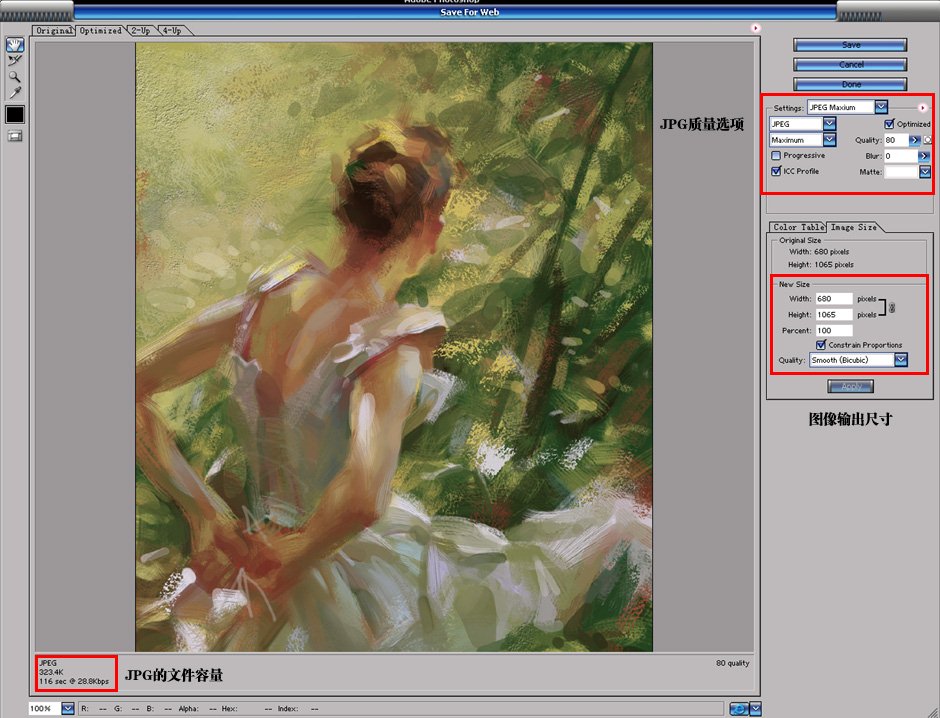Open the Smooth (Bicubic) quality dropdown
Image resolution: width=940 pixels, height=718 pixels.
(x=858, y=360)
